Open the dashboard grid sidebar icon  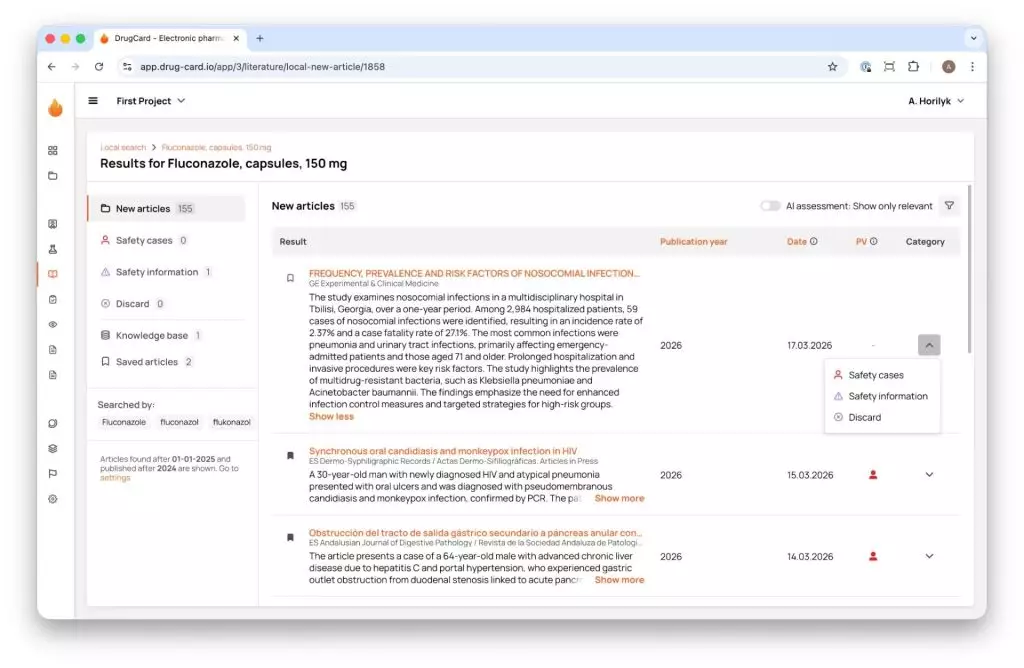point(53,150)
